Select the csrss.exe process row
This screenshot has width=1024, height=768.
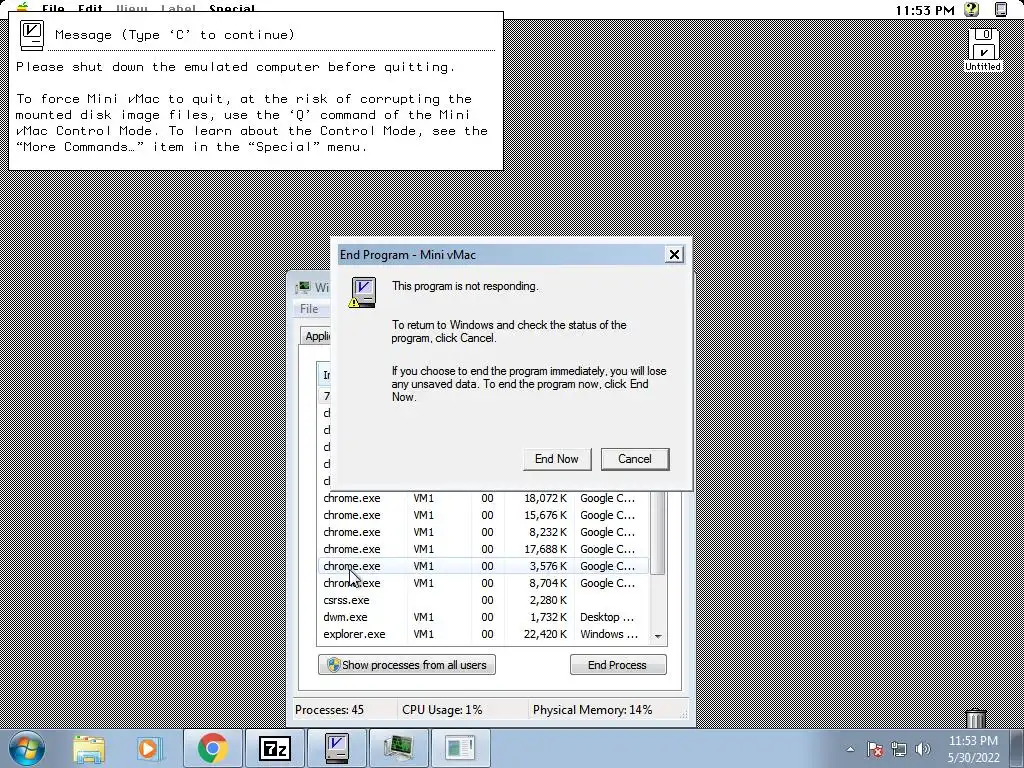click(x=483, y=600)
